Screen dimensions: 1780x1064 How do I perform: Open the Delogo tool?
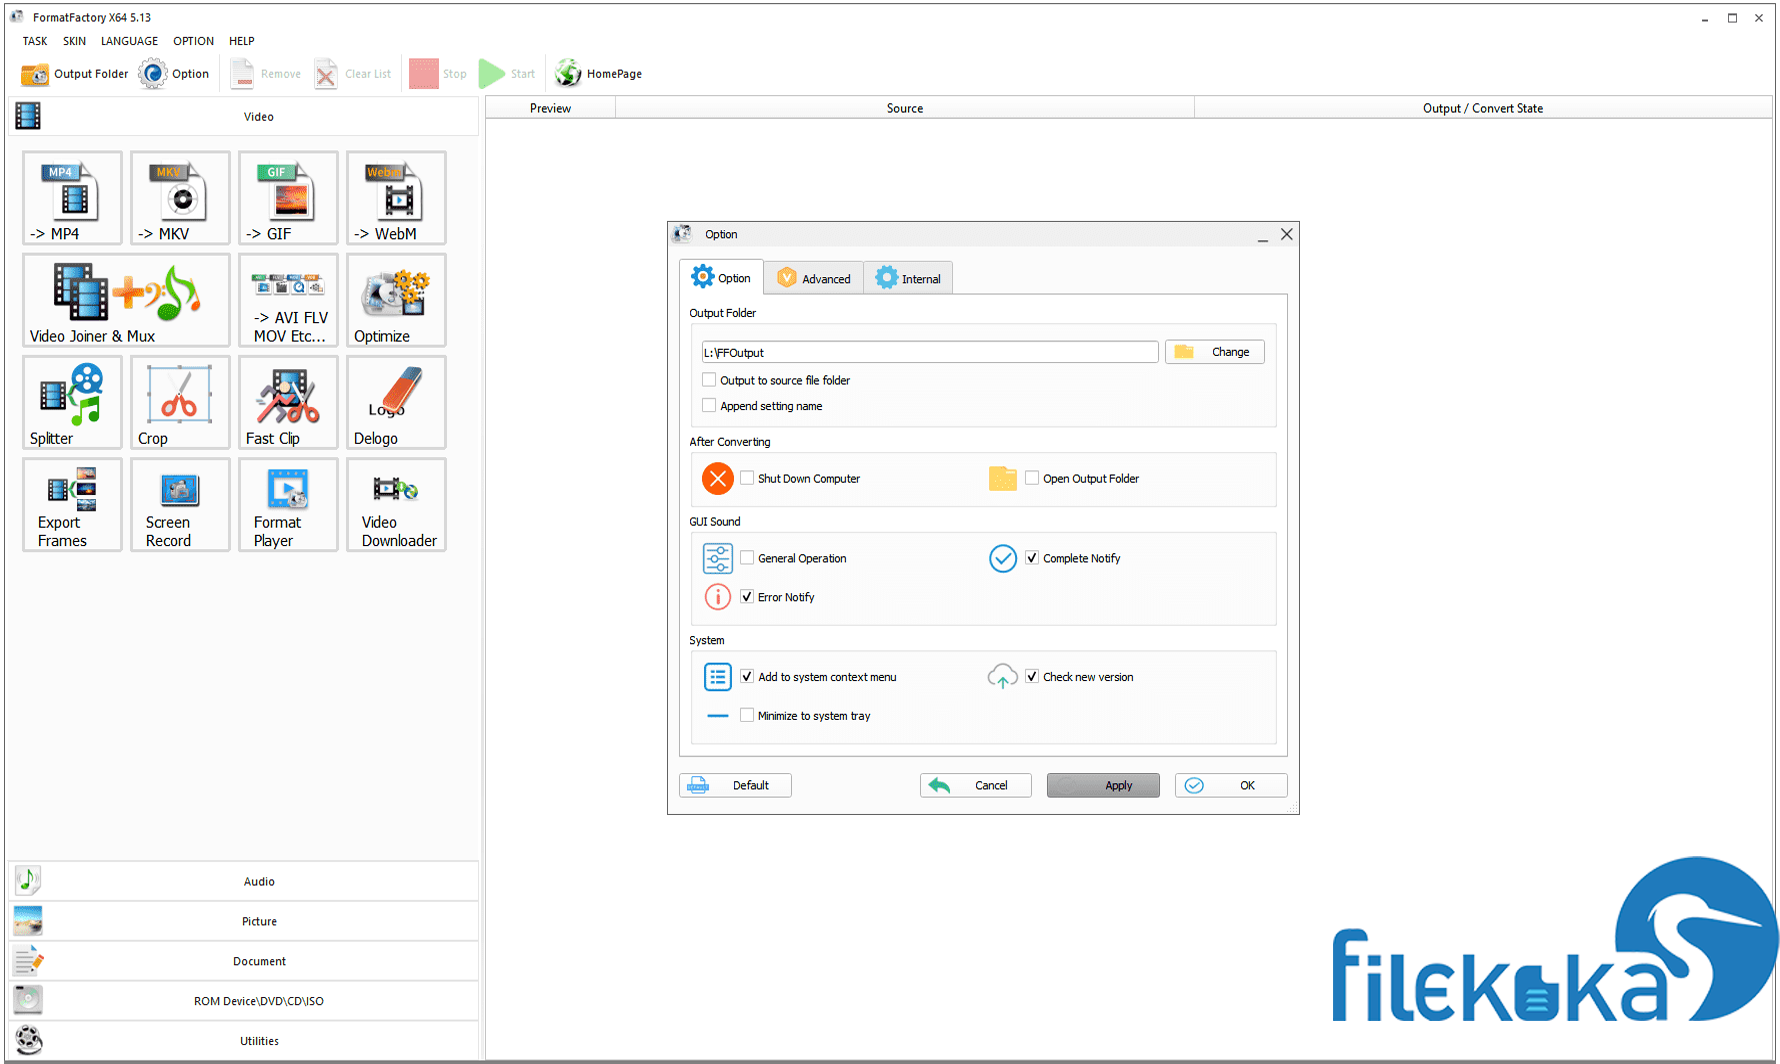pos(396,402)
